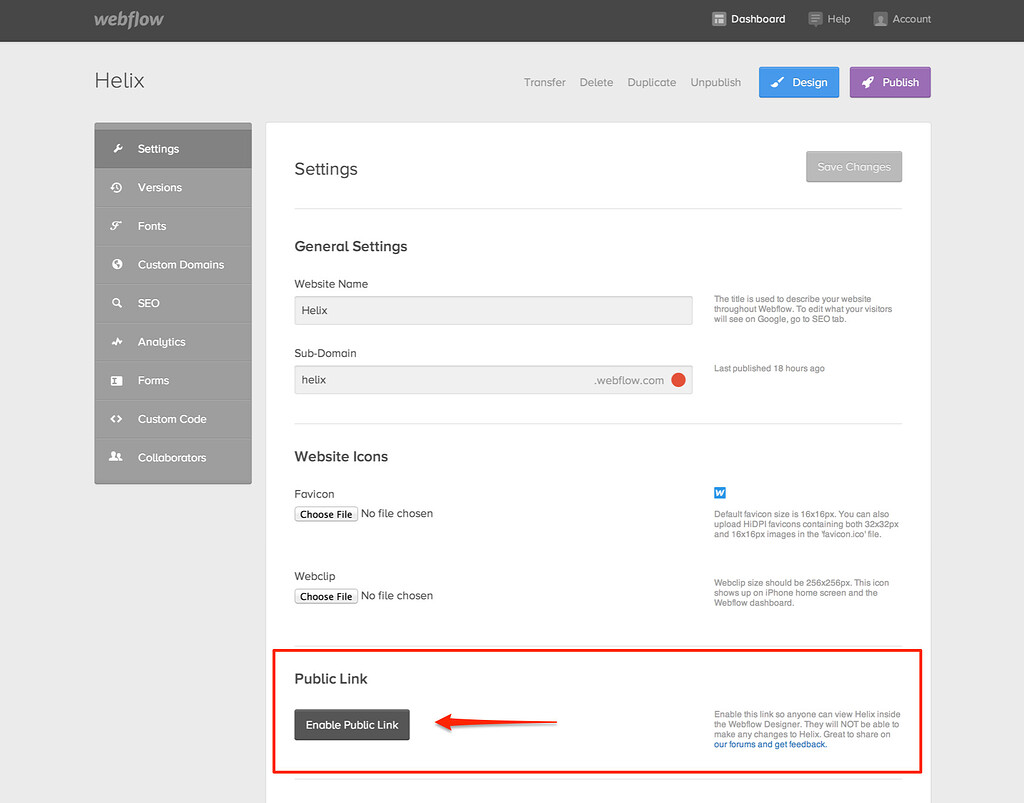Click the Custom Domains globe icon
Viewport: 1024px width, 803px height.
click(118, 264)
